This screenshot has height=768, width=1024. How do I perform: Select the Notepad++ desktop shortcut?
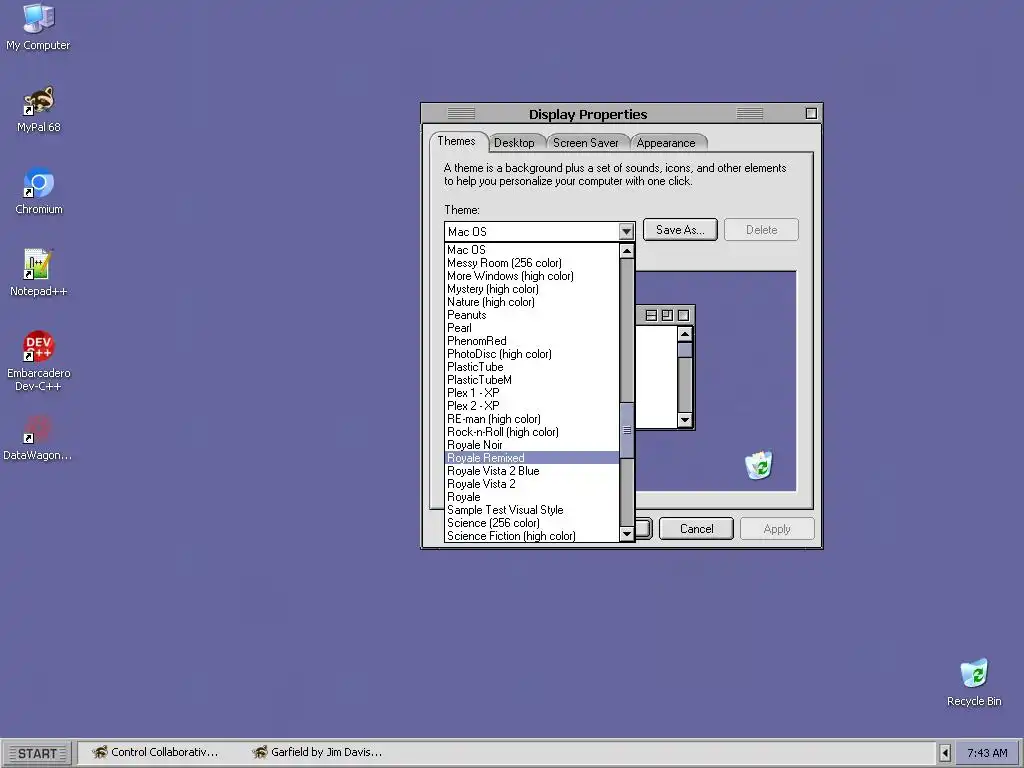pos(38,273)
